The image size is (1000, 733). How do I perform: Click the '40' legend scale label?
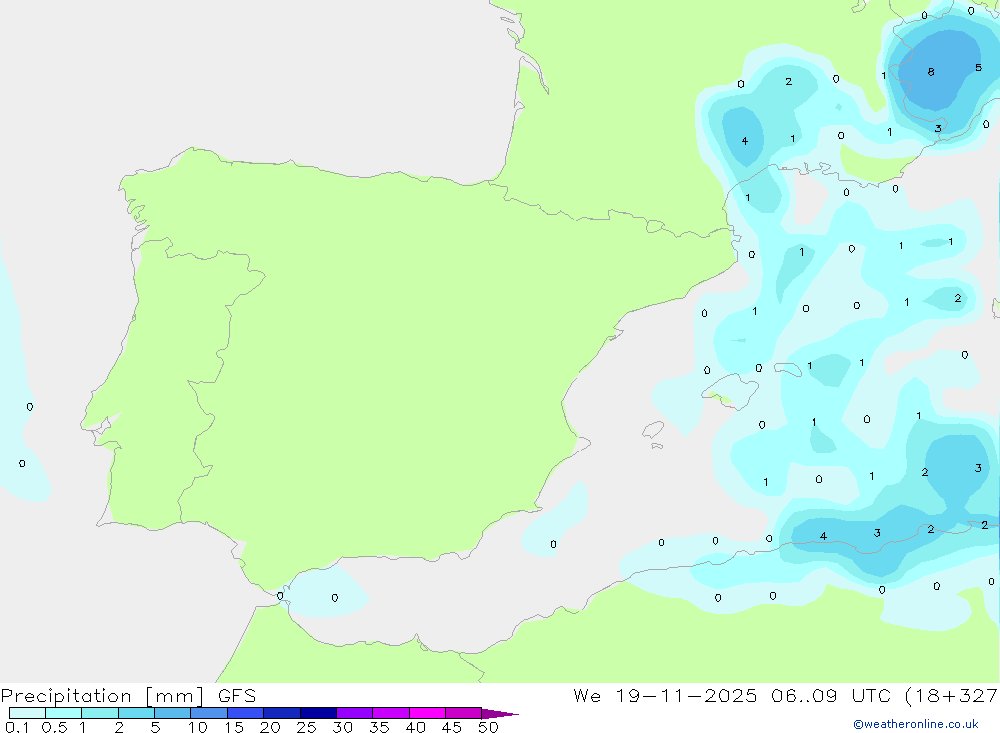click(415, 727)
